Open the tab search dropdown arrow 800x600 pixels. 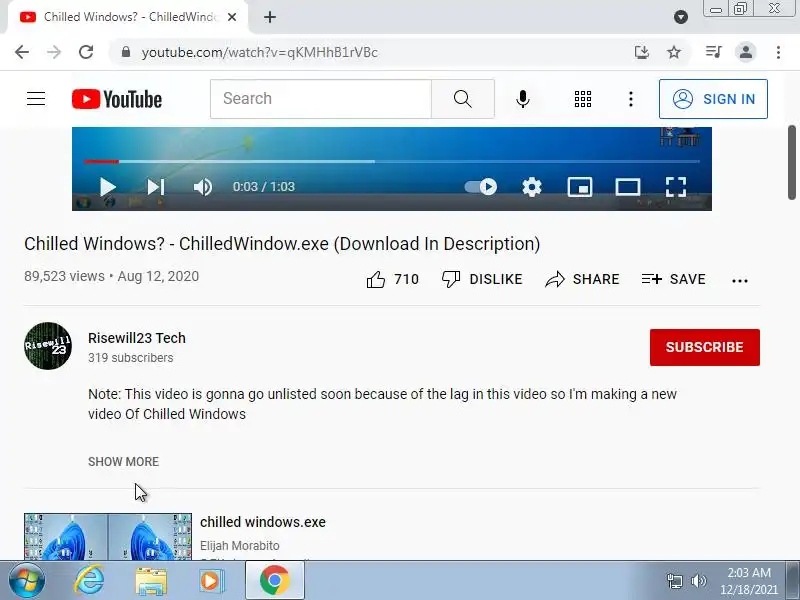pyautogui.click(x=681, y=17)
